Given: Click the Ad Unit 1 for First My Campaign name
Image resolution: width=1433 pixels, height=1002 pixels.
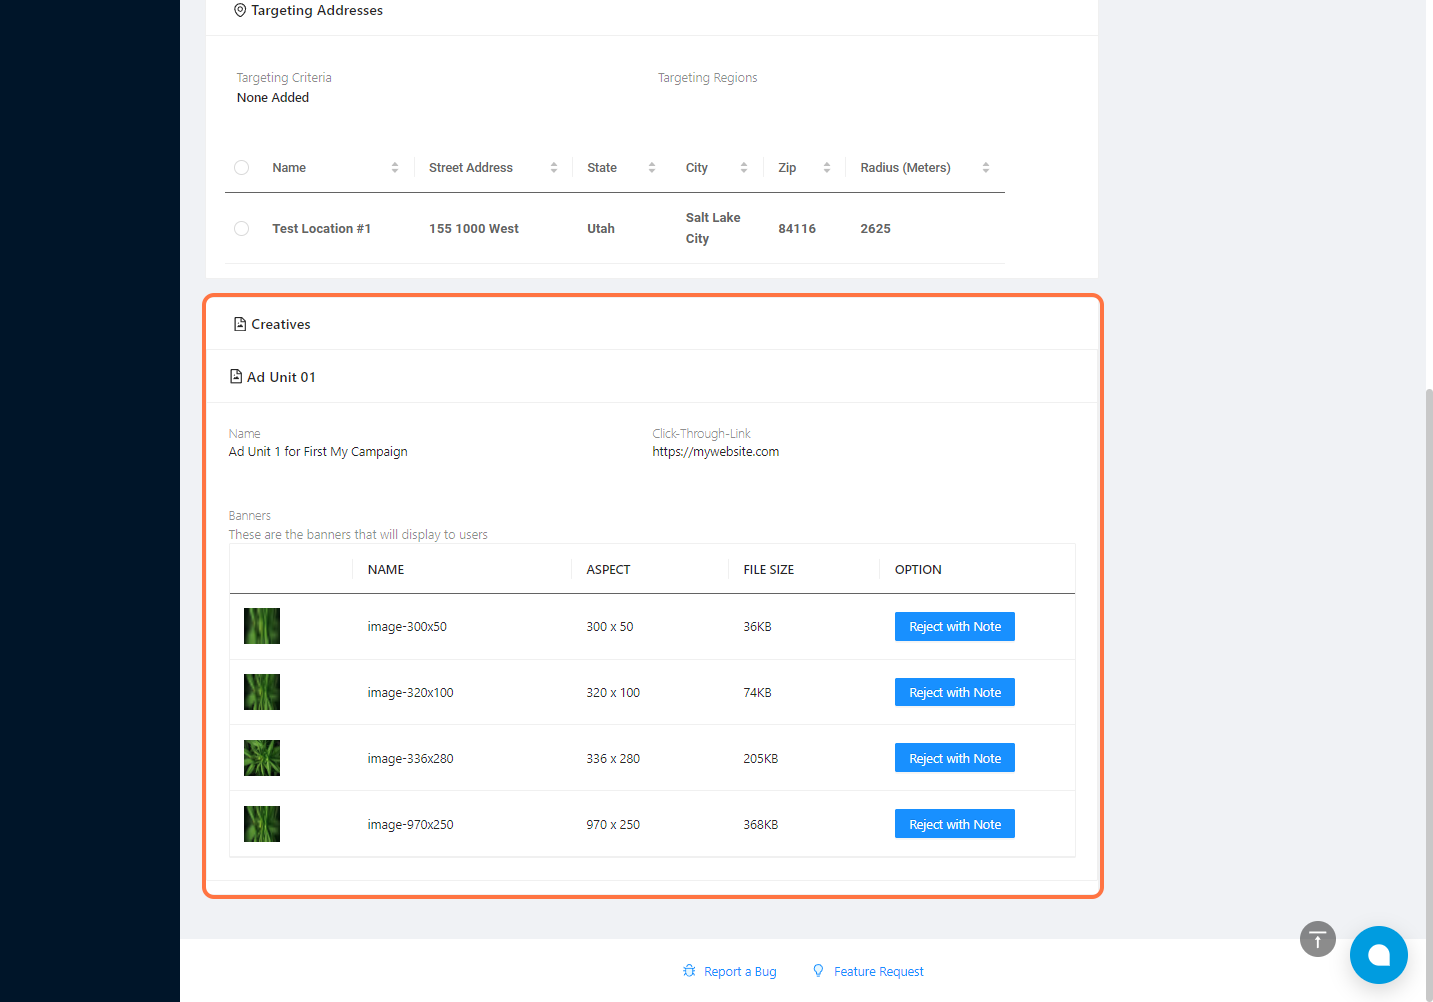Looking at the screenshot, I should coord(318,452).
